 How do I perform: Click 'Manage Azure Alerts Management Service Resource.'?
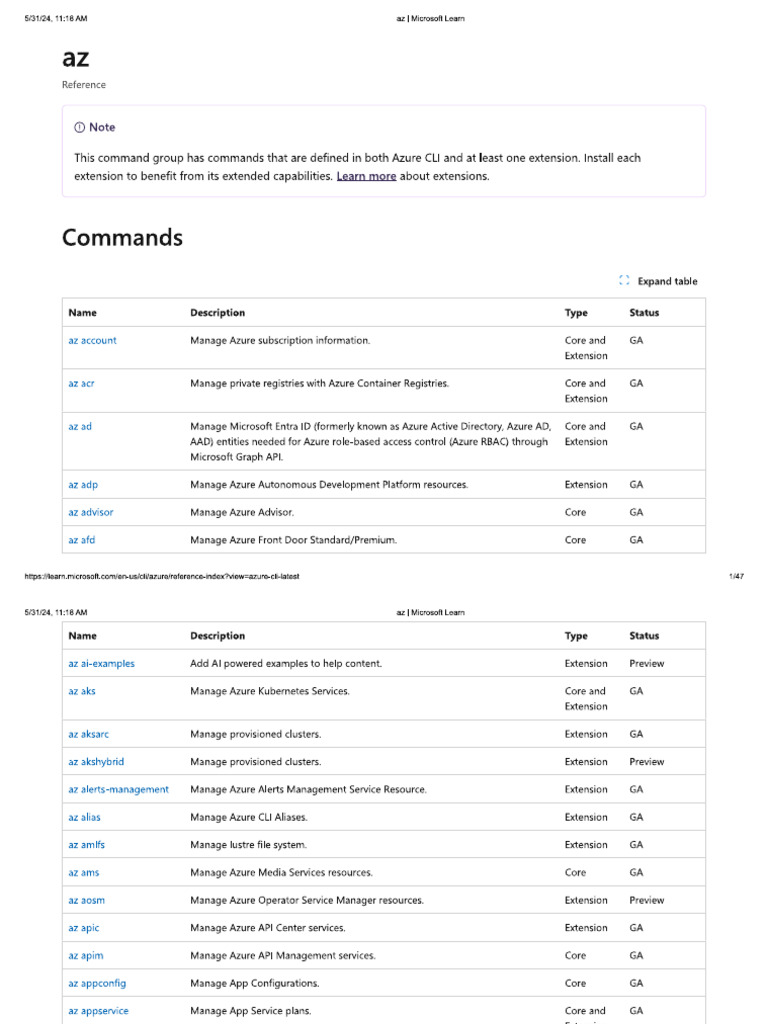point(308,789)
